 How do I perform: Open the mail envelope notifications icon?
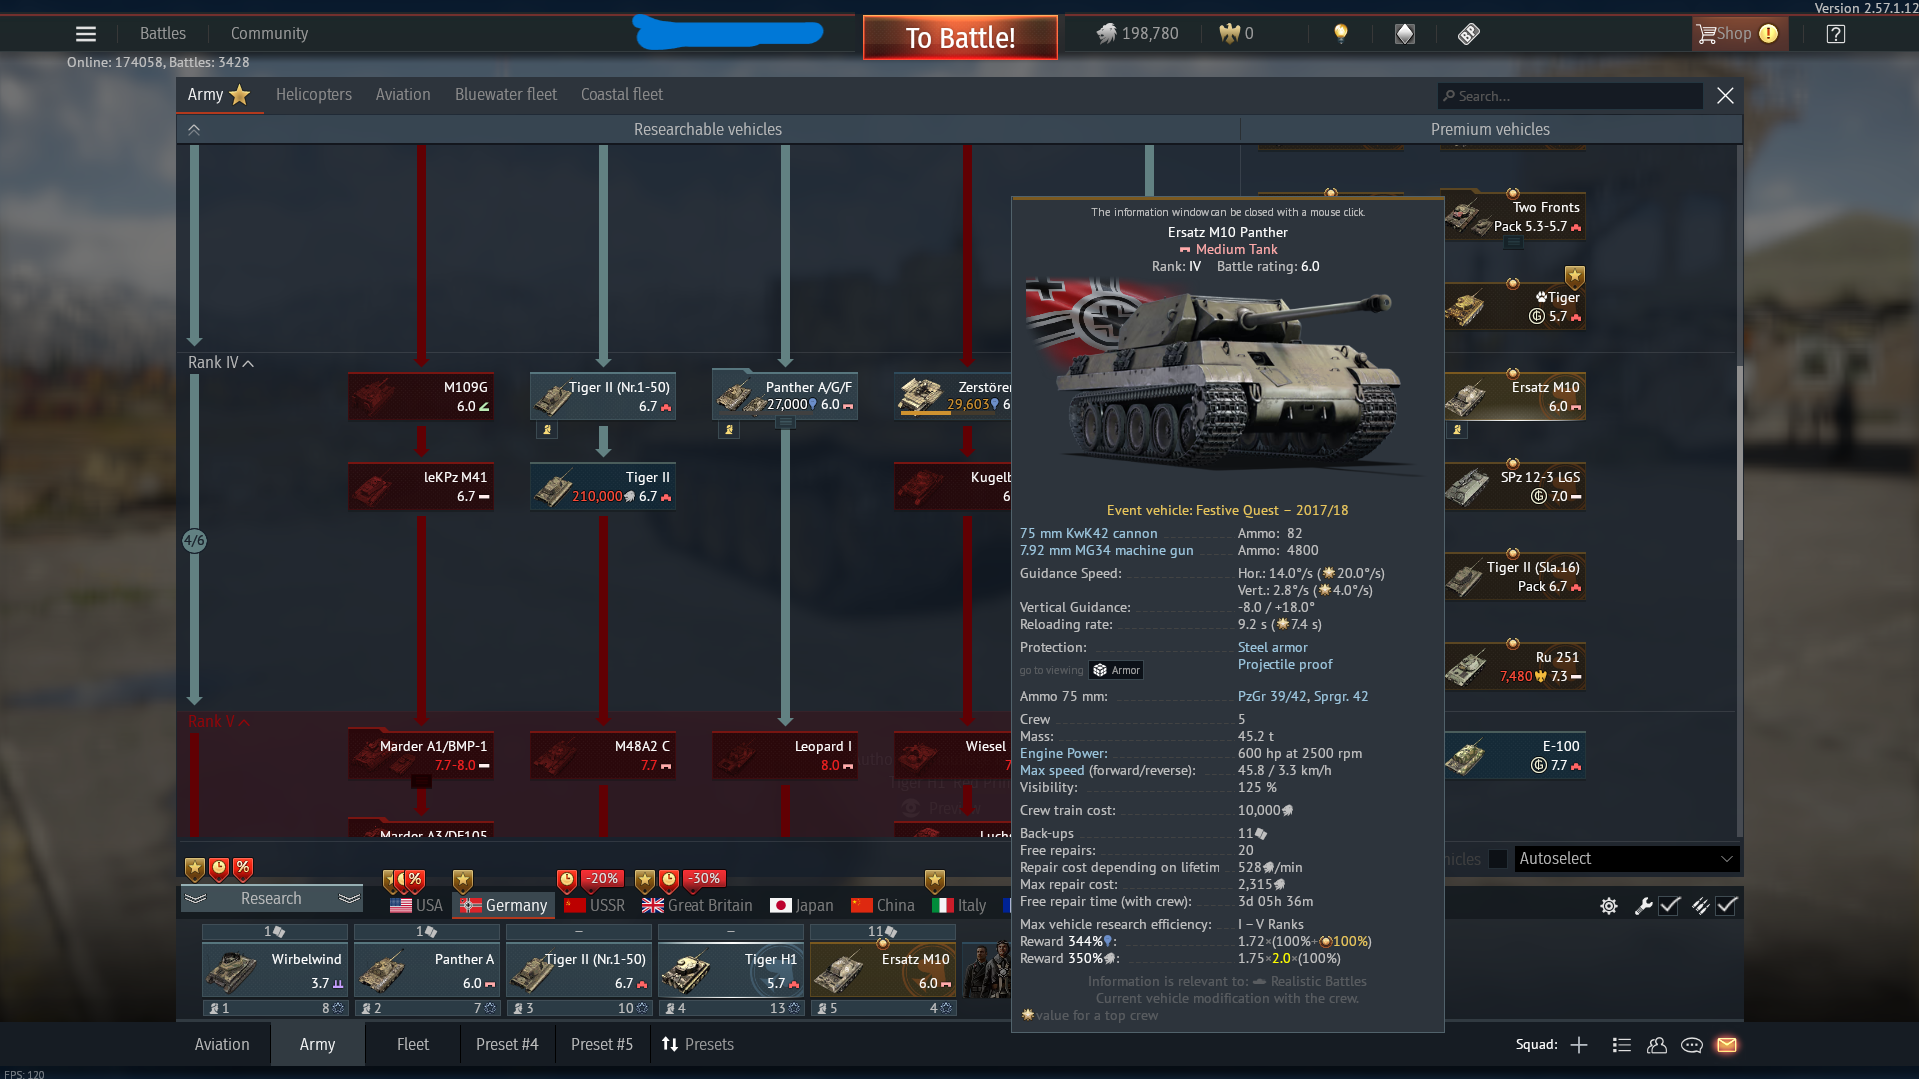pyautogui.click(x=1727, y=1045)
